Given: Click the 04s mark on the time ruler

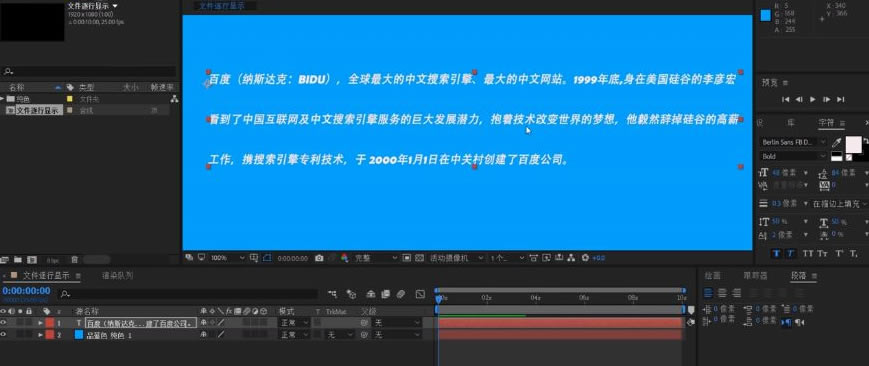Looking at the screenshot, I should (535, 298).
